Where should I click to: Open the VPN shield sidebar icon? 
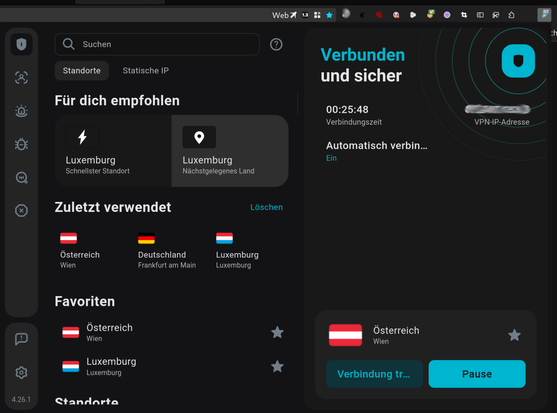21,44
